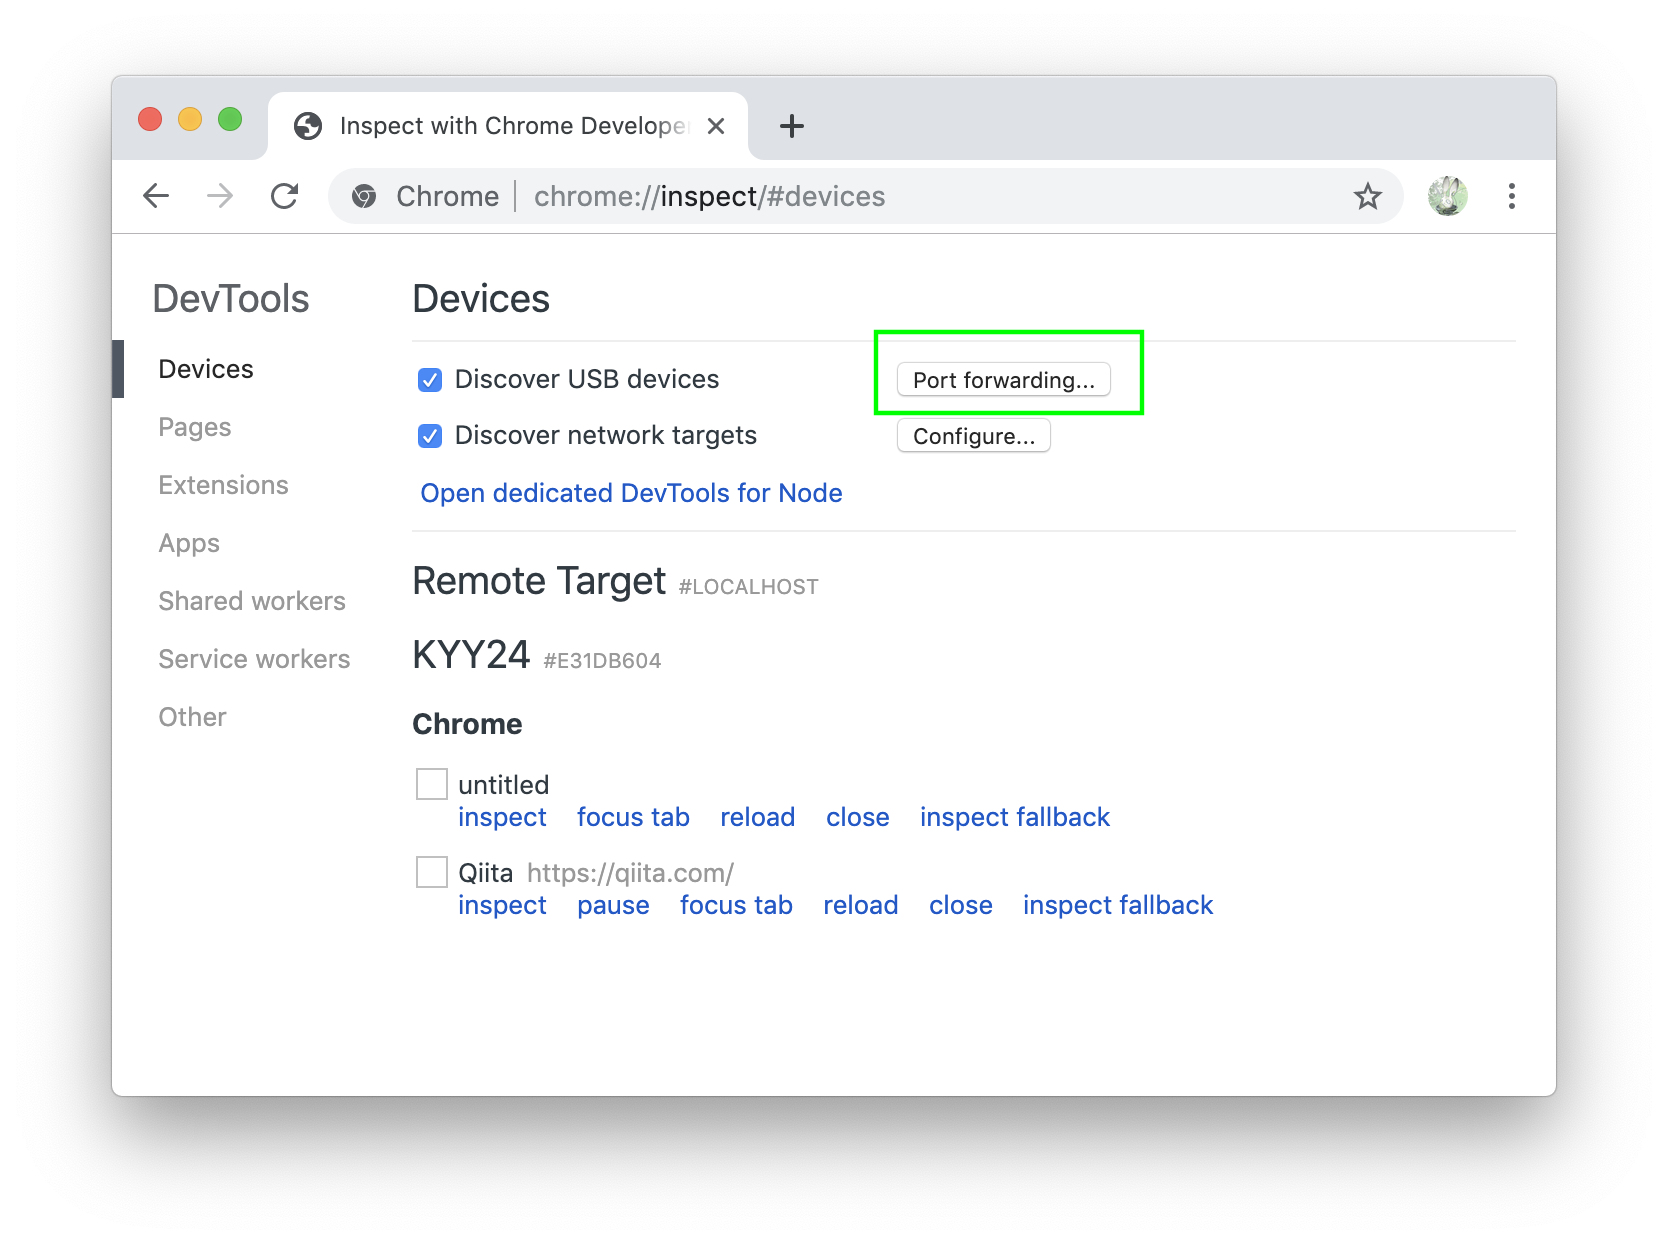Tick the Qiita tab checkbox
This screenshot has height=1244, width=1668.
(x=432, y=872)
